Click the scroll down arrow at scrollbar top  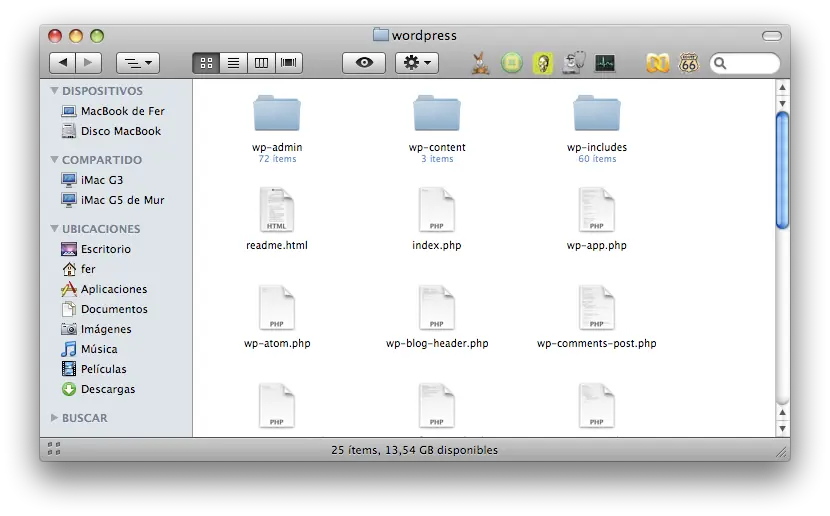coord(782,103)
